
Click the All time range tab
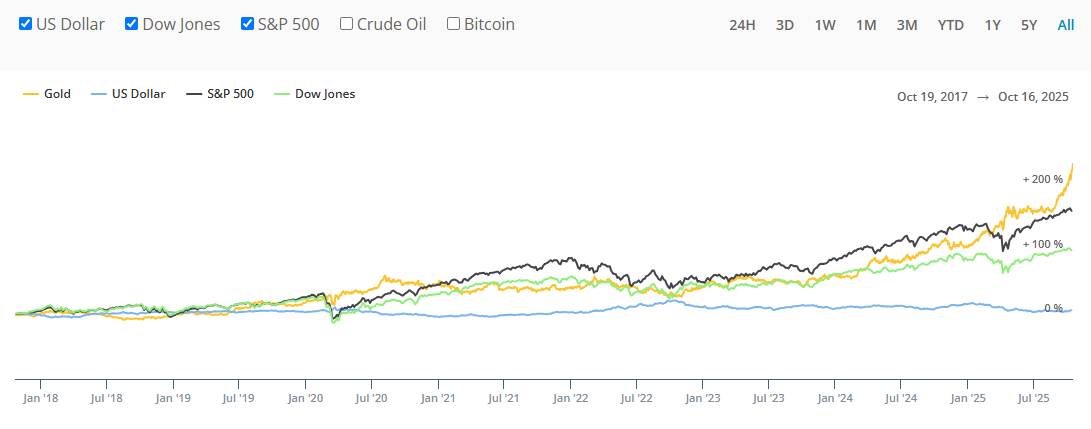(x=1066, y=25)
